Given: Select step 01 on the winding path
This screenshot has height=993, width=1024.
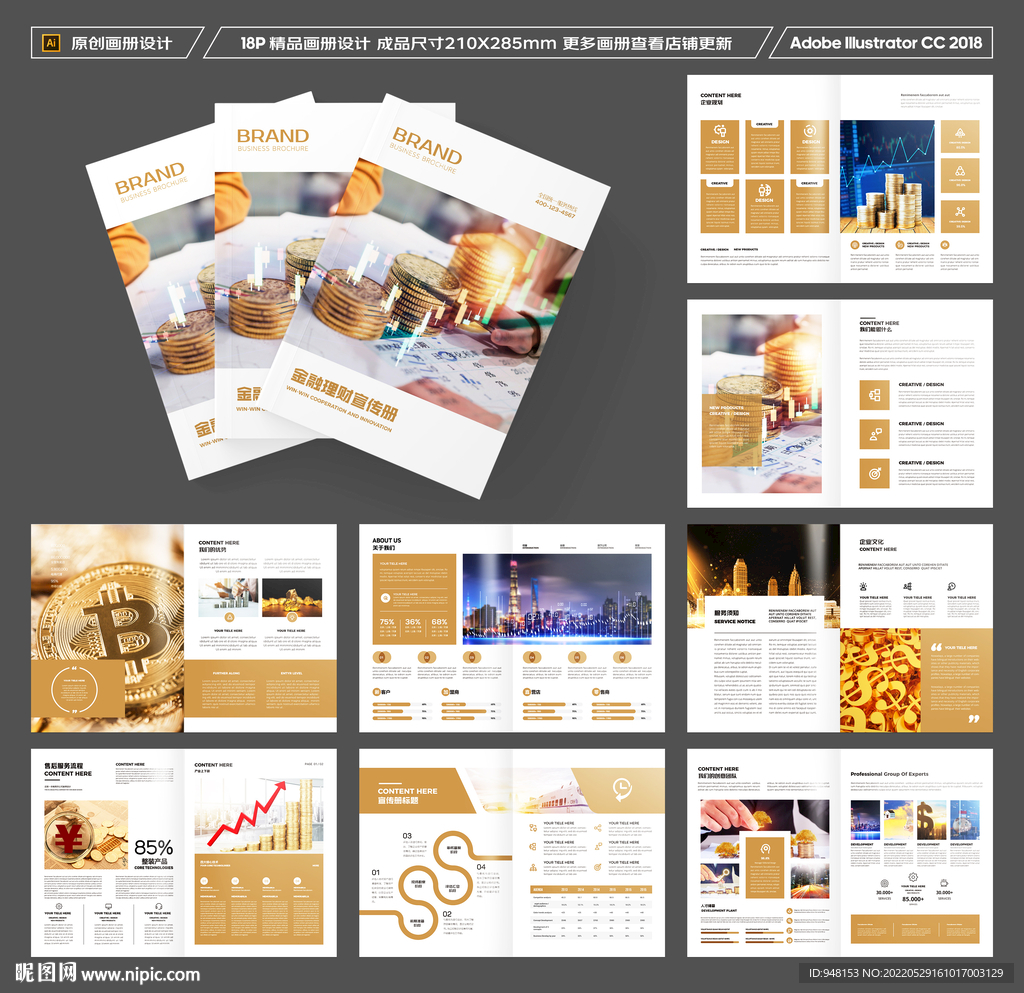Looking at the screenshot, I should 376,872.
